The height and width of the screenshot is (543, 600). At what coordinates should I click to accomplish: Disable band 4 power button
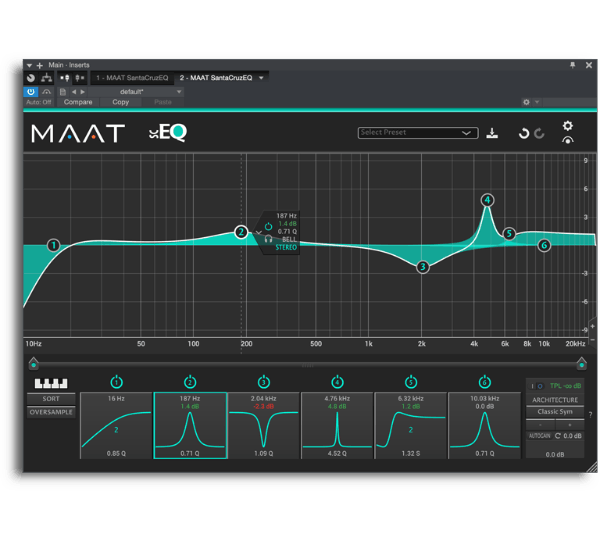[337, 382]
